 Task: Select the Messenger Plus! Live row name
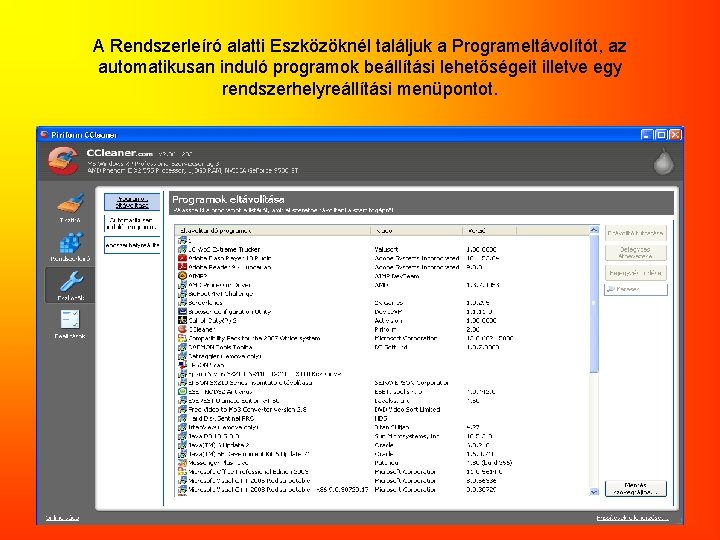pos(218,463)
